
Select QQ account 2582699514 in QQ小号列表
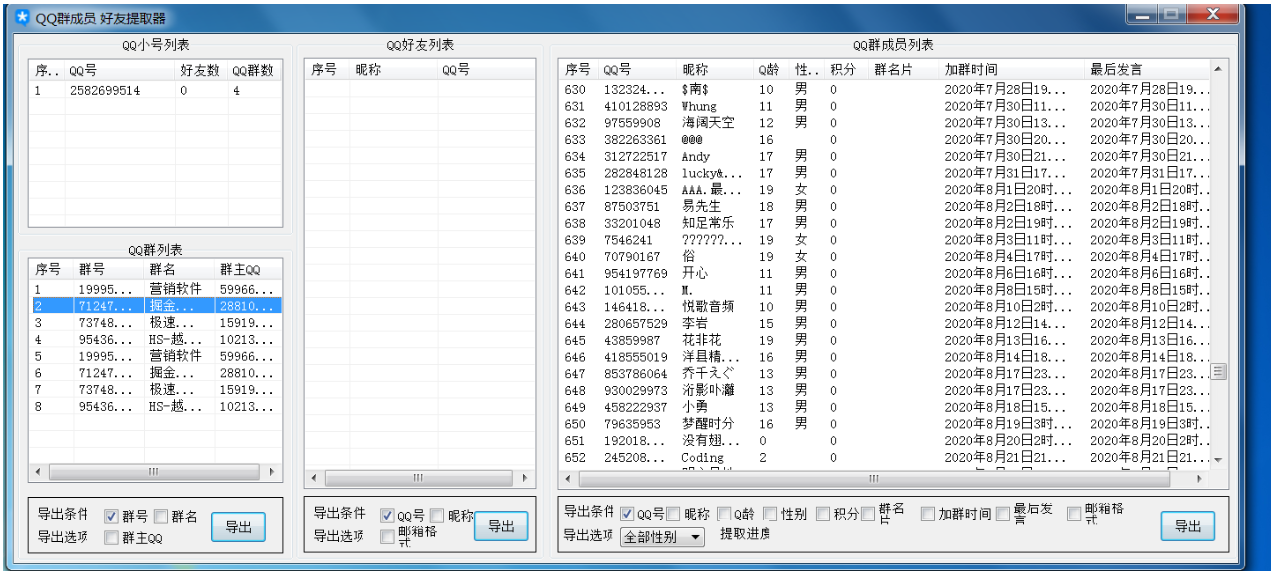tap(155, 90)
